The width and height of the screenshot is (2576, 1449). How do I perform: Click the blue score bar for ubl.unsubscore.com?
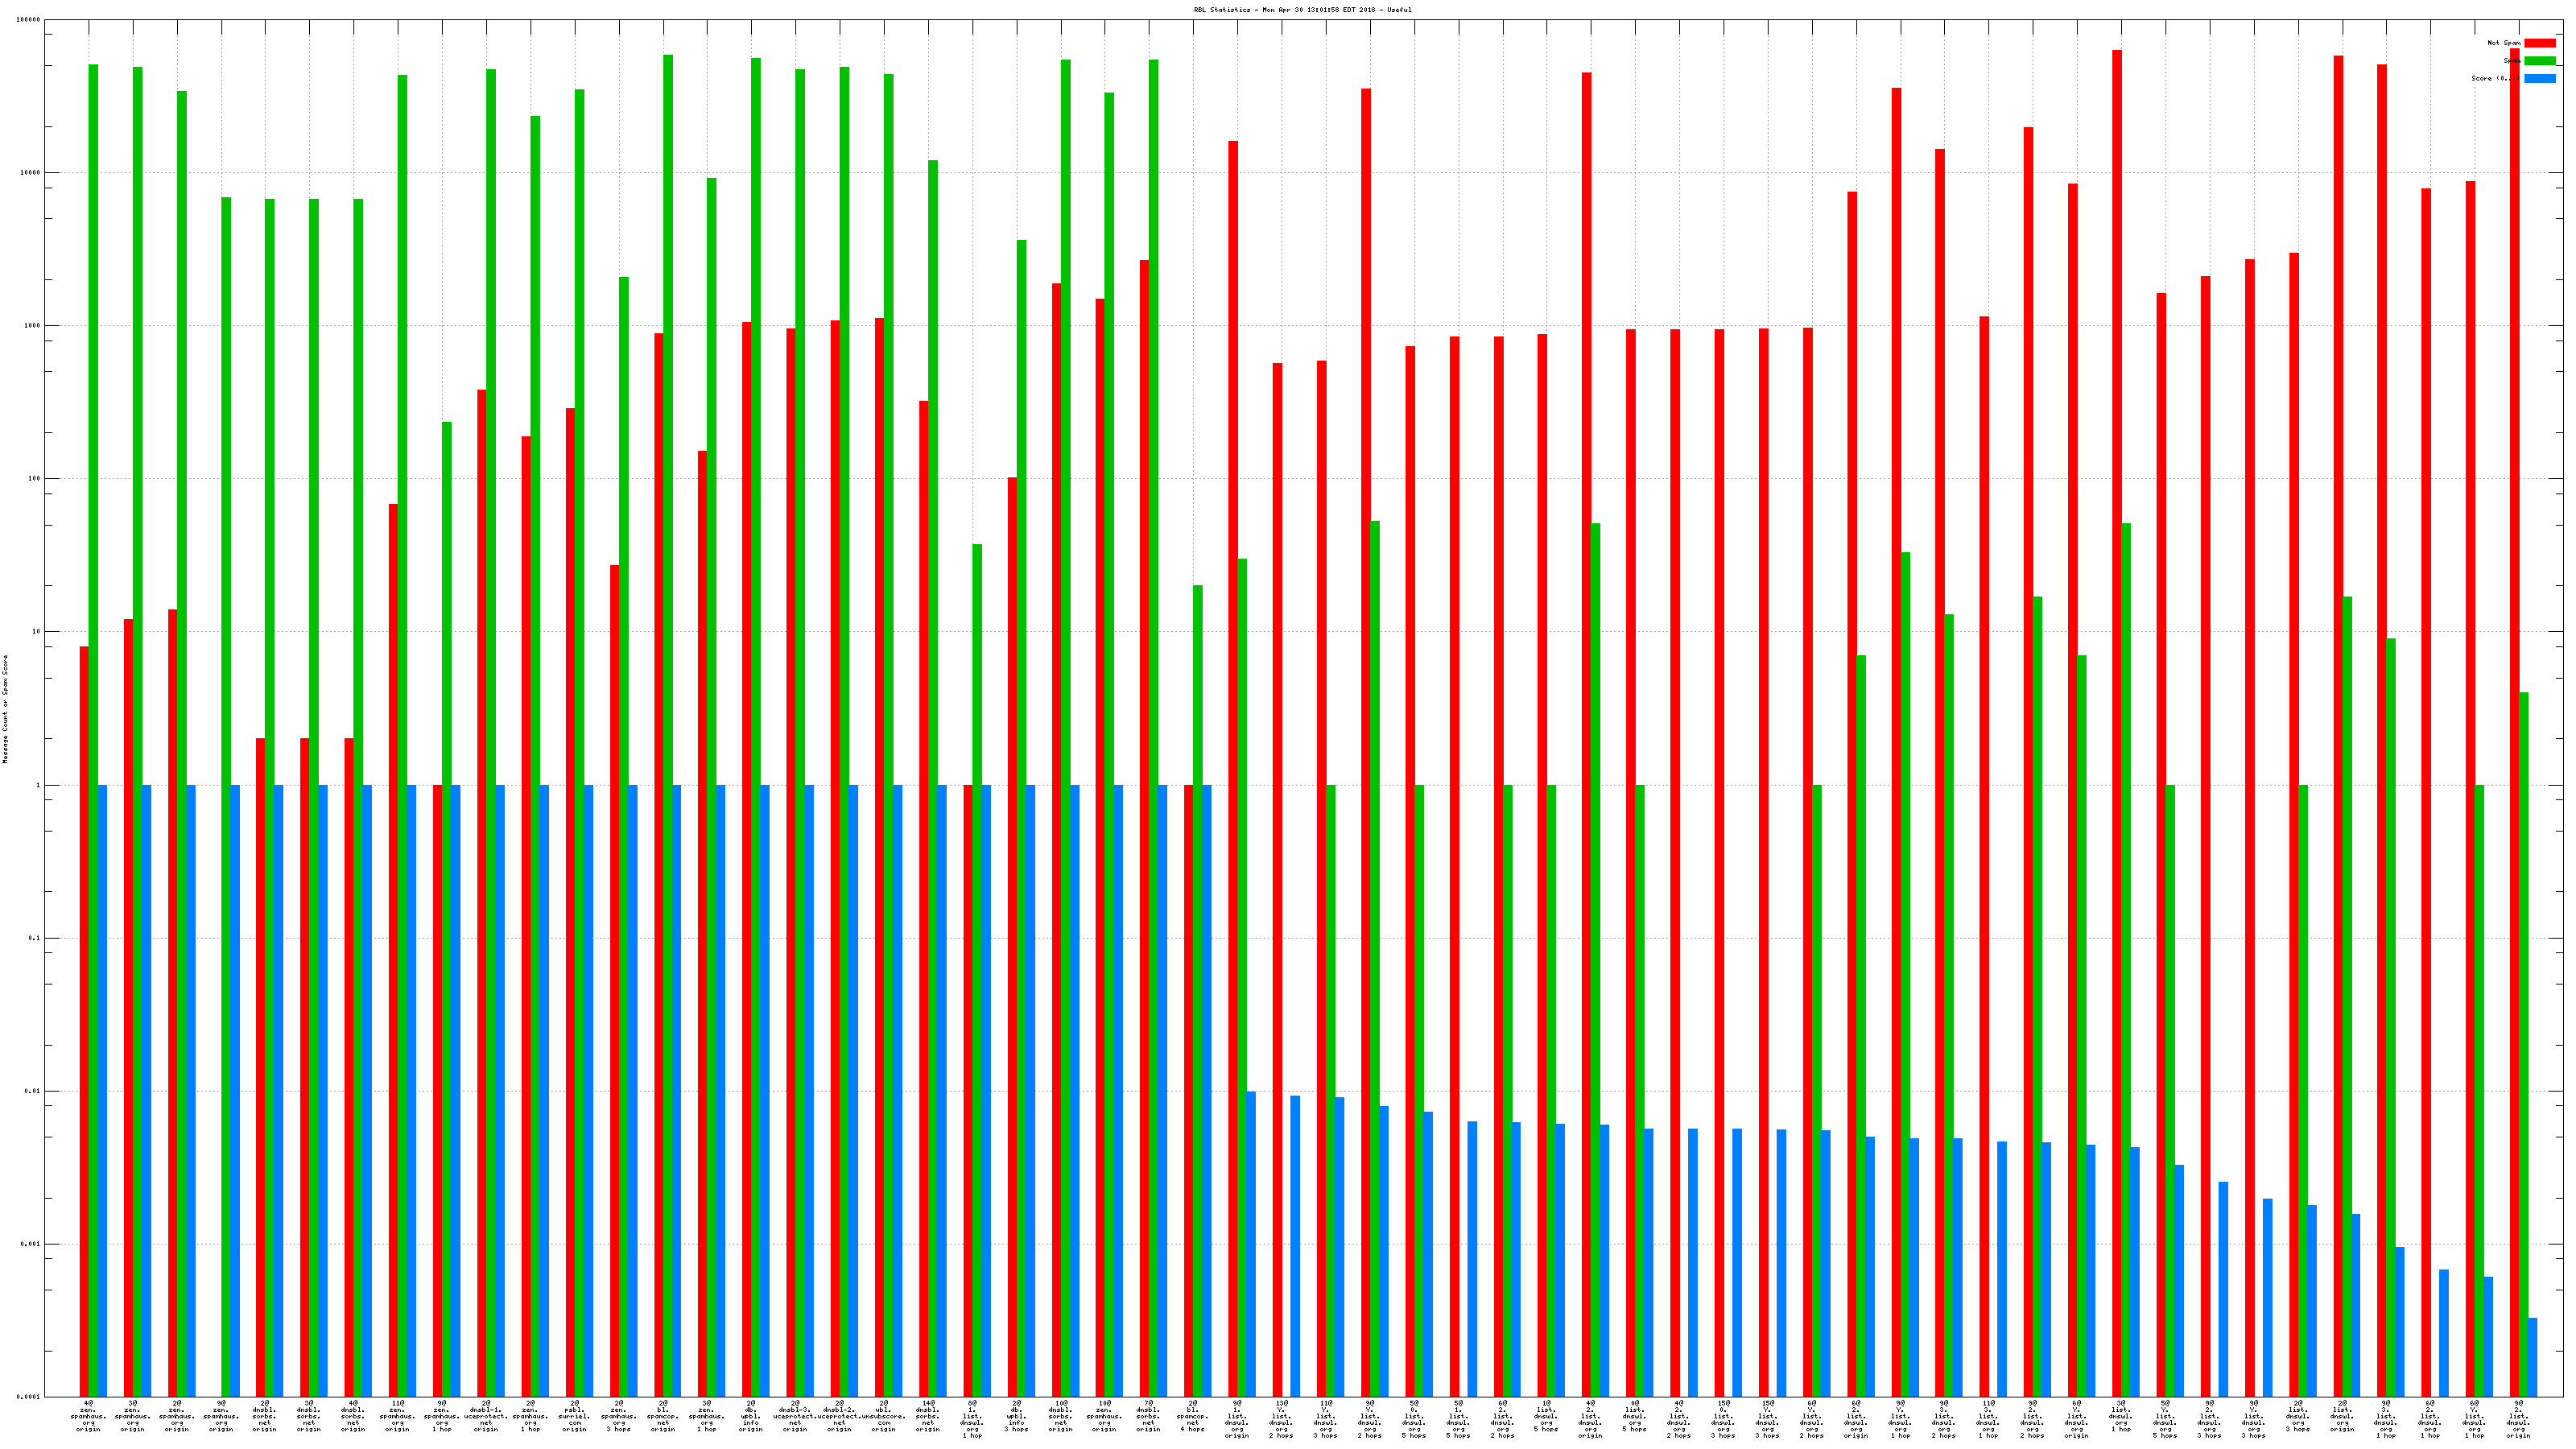[x=897, y=1090]
